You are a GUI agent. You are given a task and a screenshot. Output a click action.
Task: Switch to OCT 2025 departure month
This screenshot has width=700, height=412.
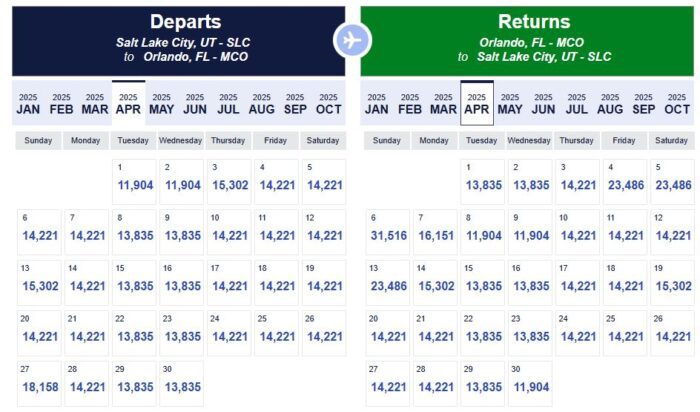tap(328, 103)
